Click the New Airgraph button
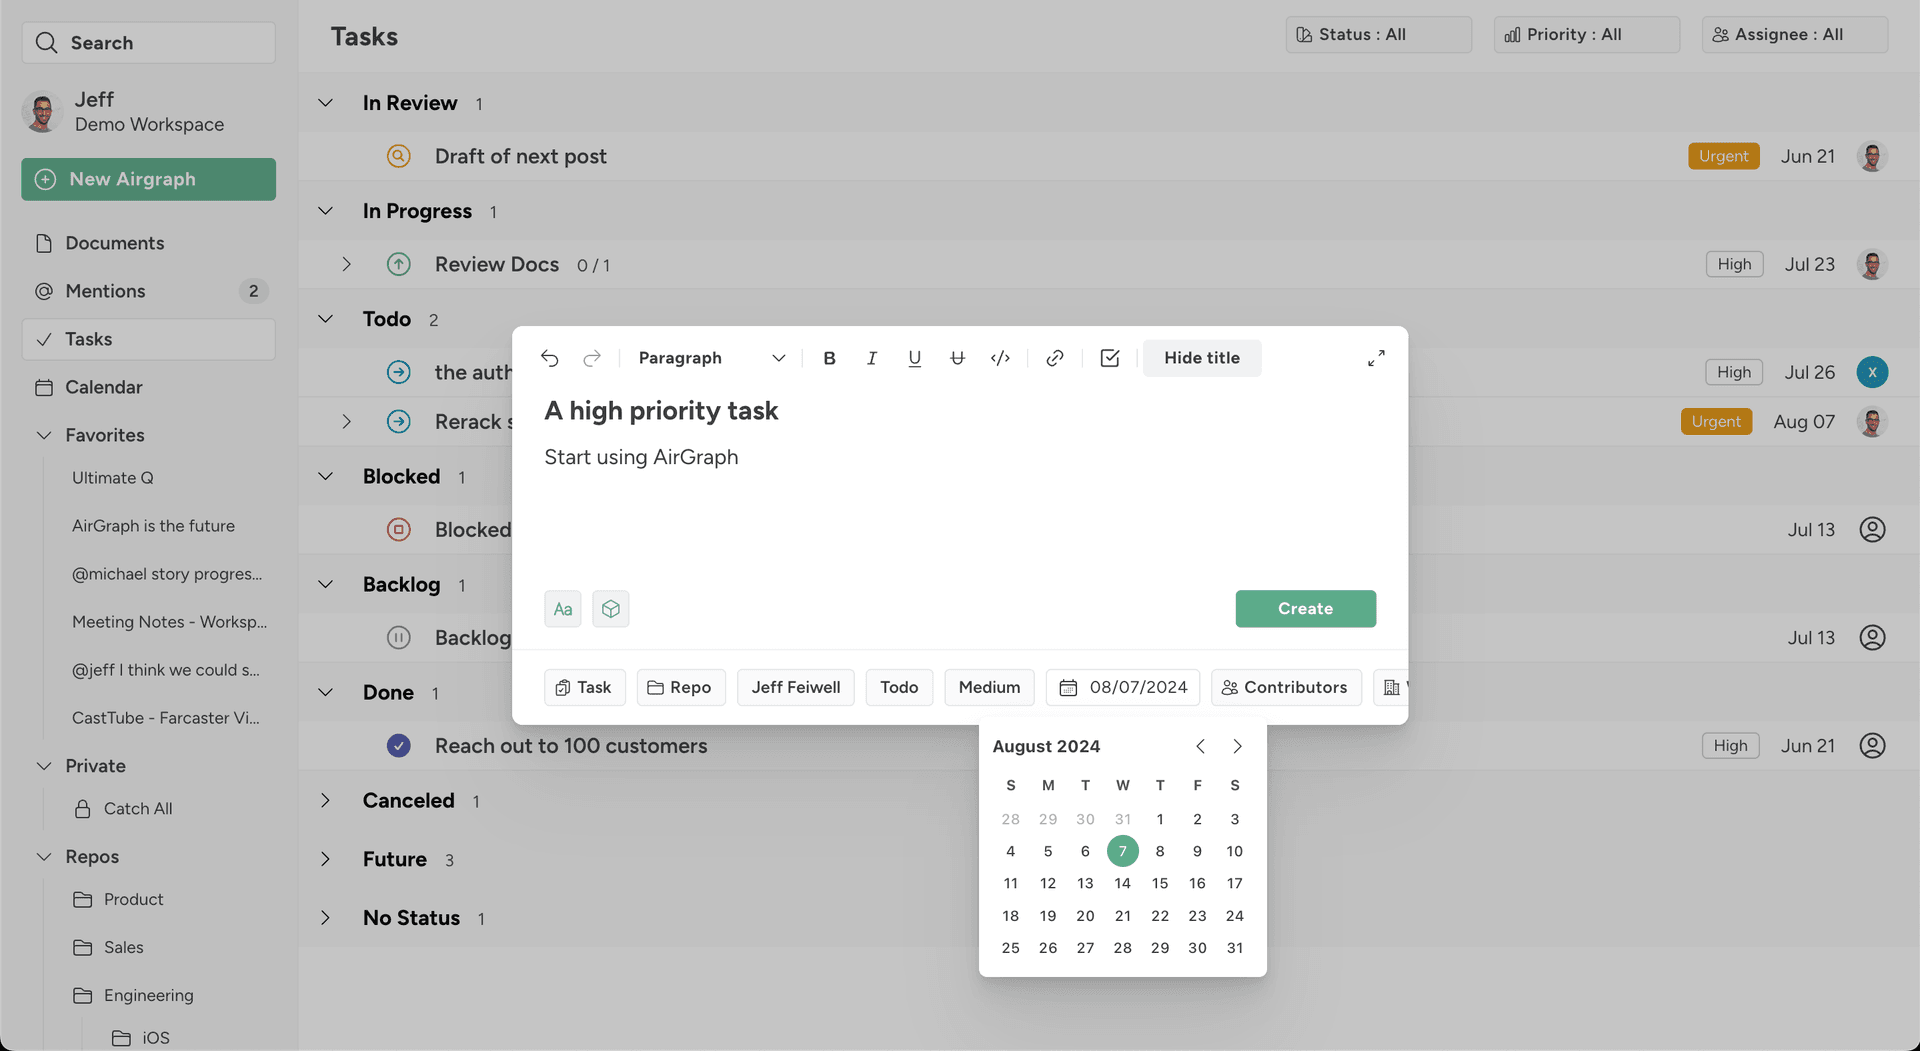 pyautogui.click(x=148, y=179)
